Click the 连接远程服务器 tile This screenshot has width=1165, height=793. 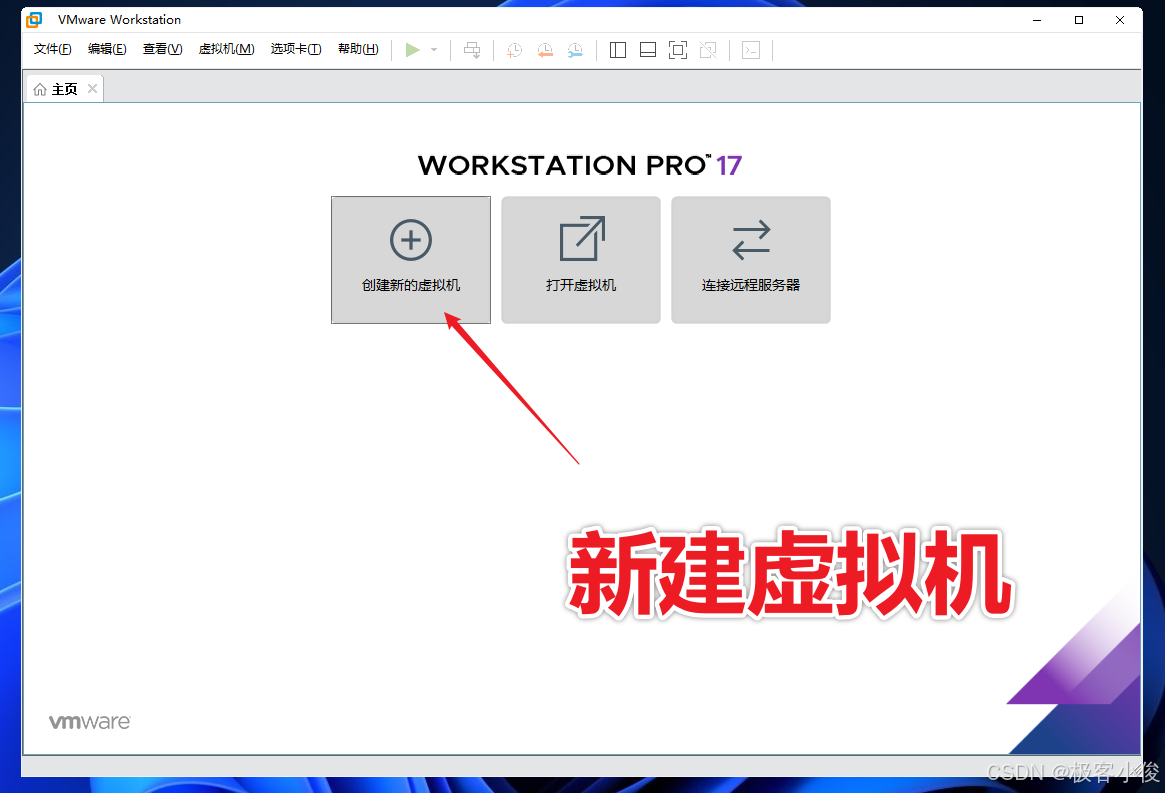coord(750,260)
